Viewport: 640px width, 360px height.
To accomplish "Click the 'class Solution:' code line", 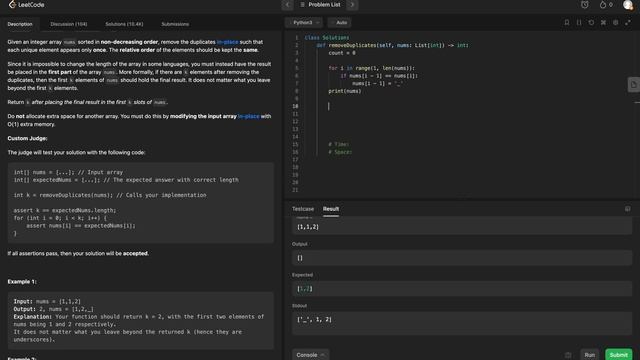I will click(x=327, y=38).
